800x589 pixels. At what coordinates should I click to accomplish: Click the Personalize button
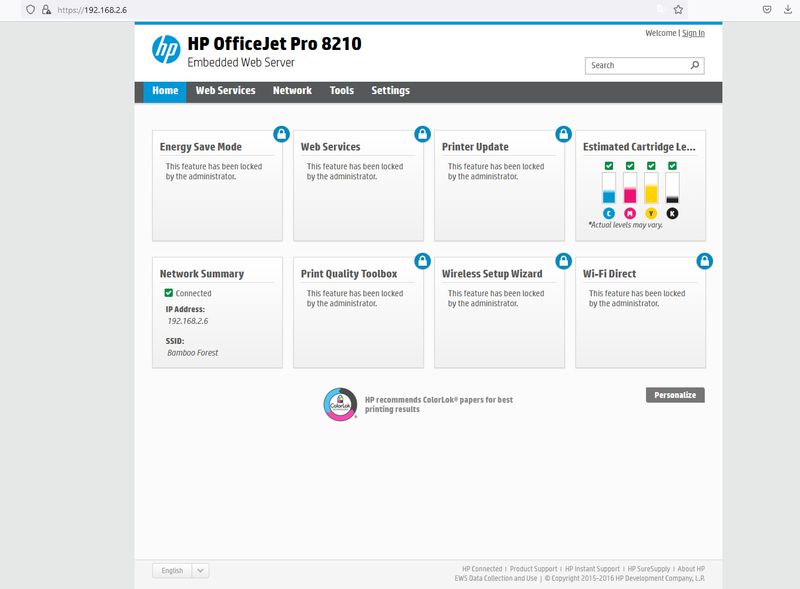(x=675, y=395)
